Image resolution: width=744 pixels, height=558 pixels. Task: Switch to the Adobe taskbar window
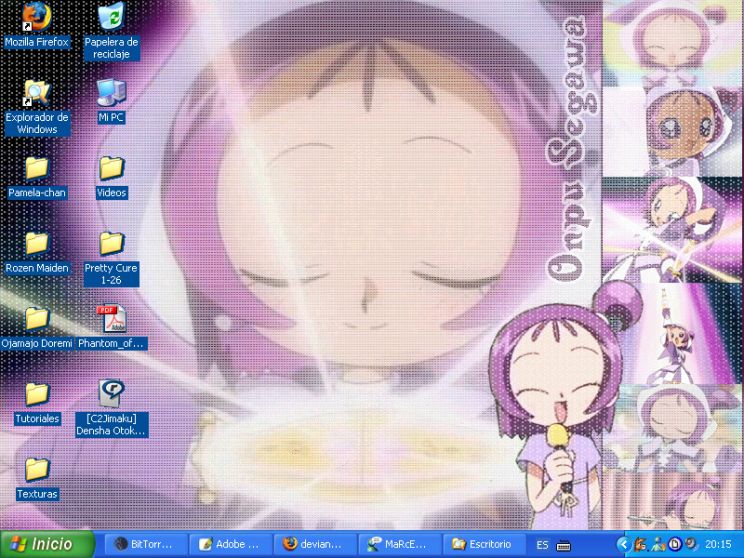pos(230,544)
